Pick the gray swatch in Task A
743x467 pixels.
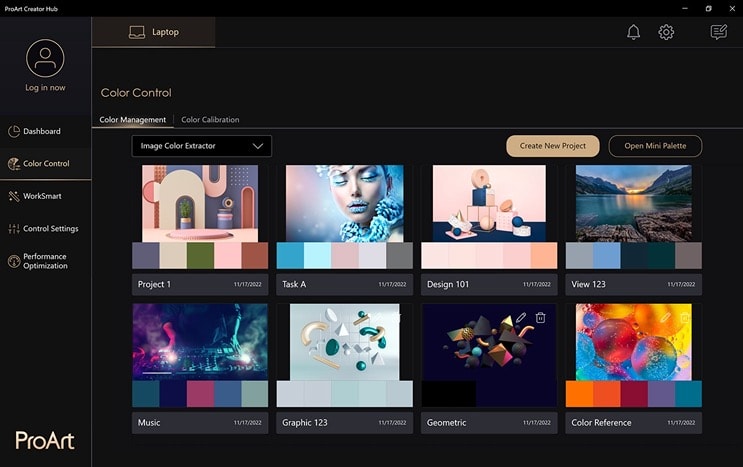coord(399,256)
